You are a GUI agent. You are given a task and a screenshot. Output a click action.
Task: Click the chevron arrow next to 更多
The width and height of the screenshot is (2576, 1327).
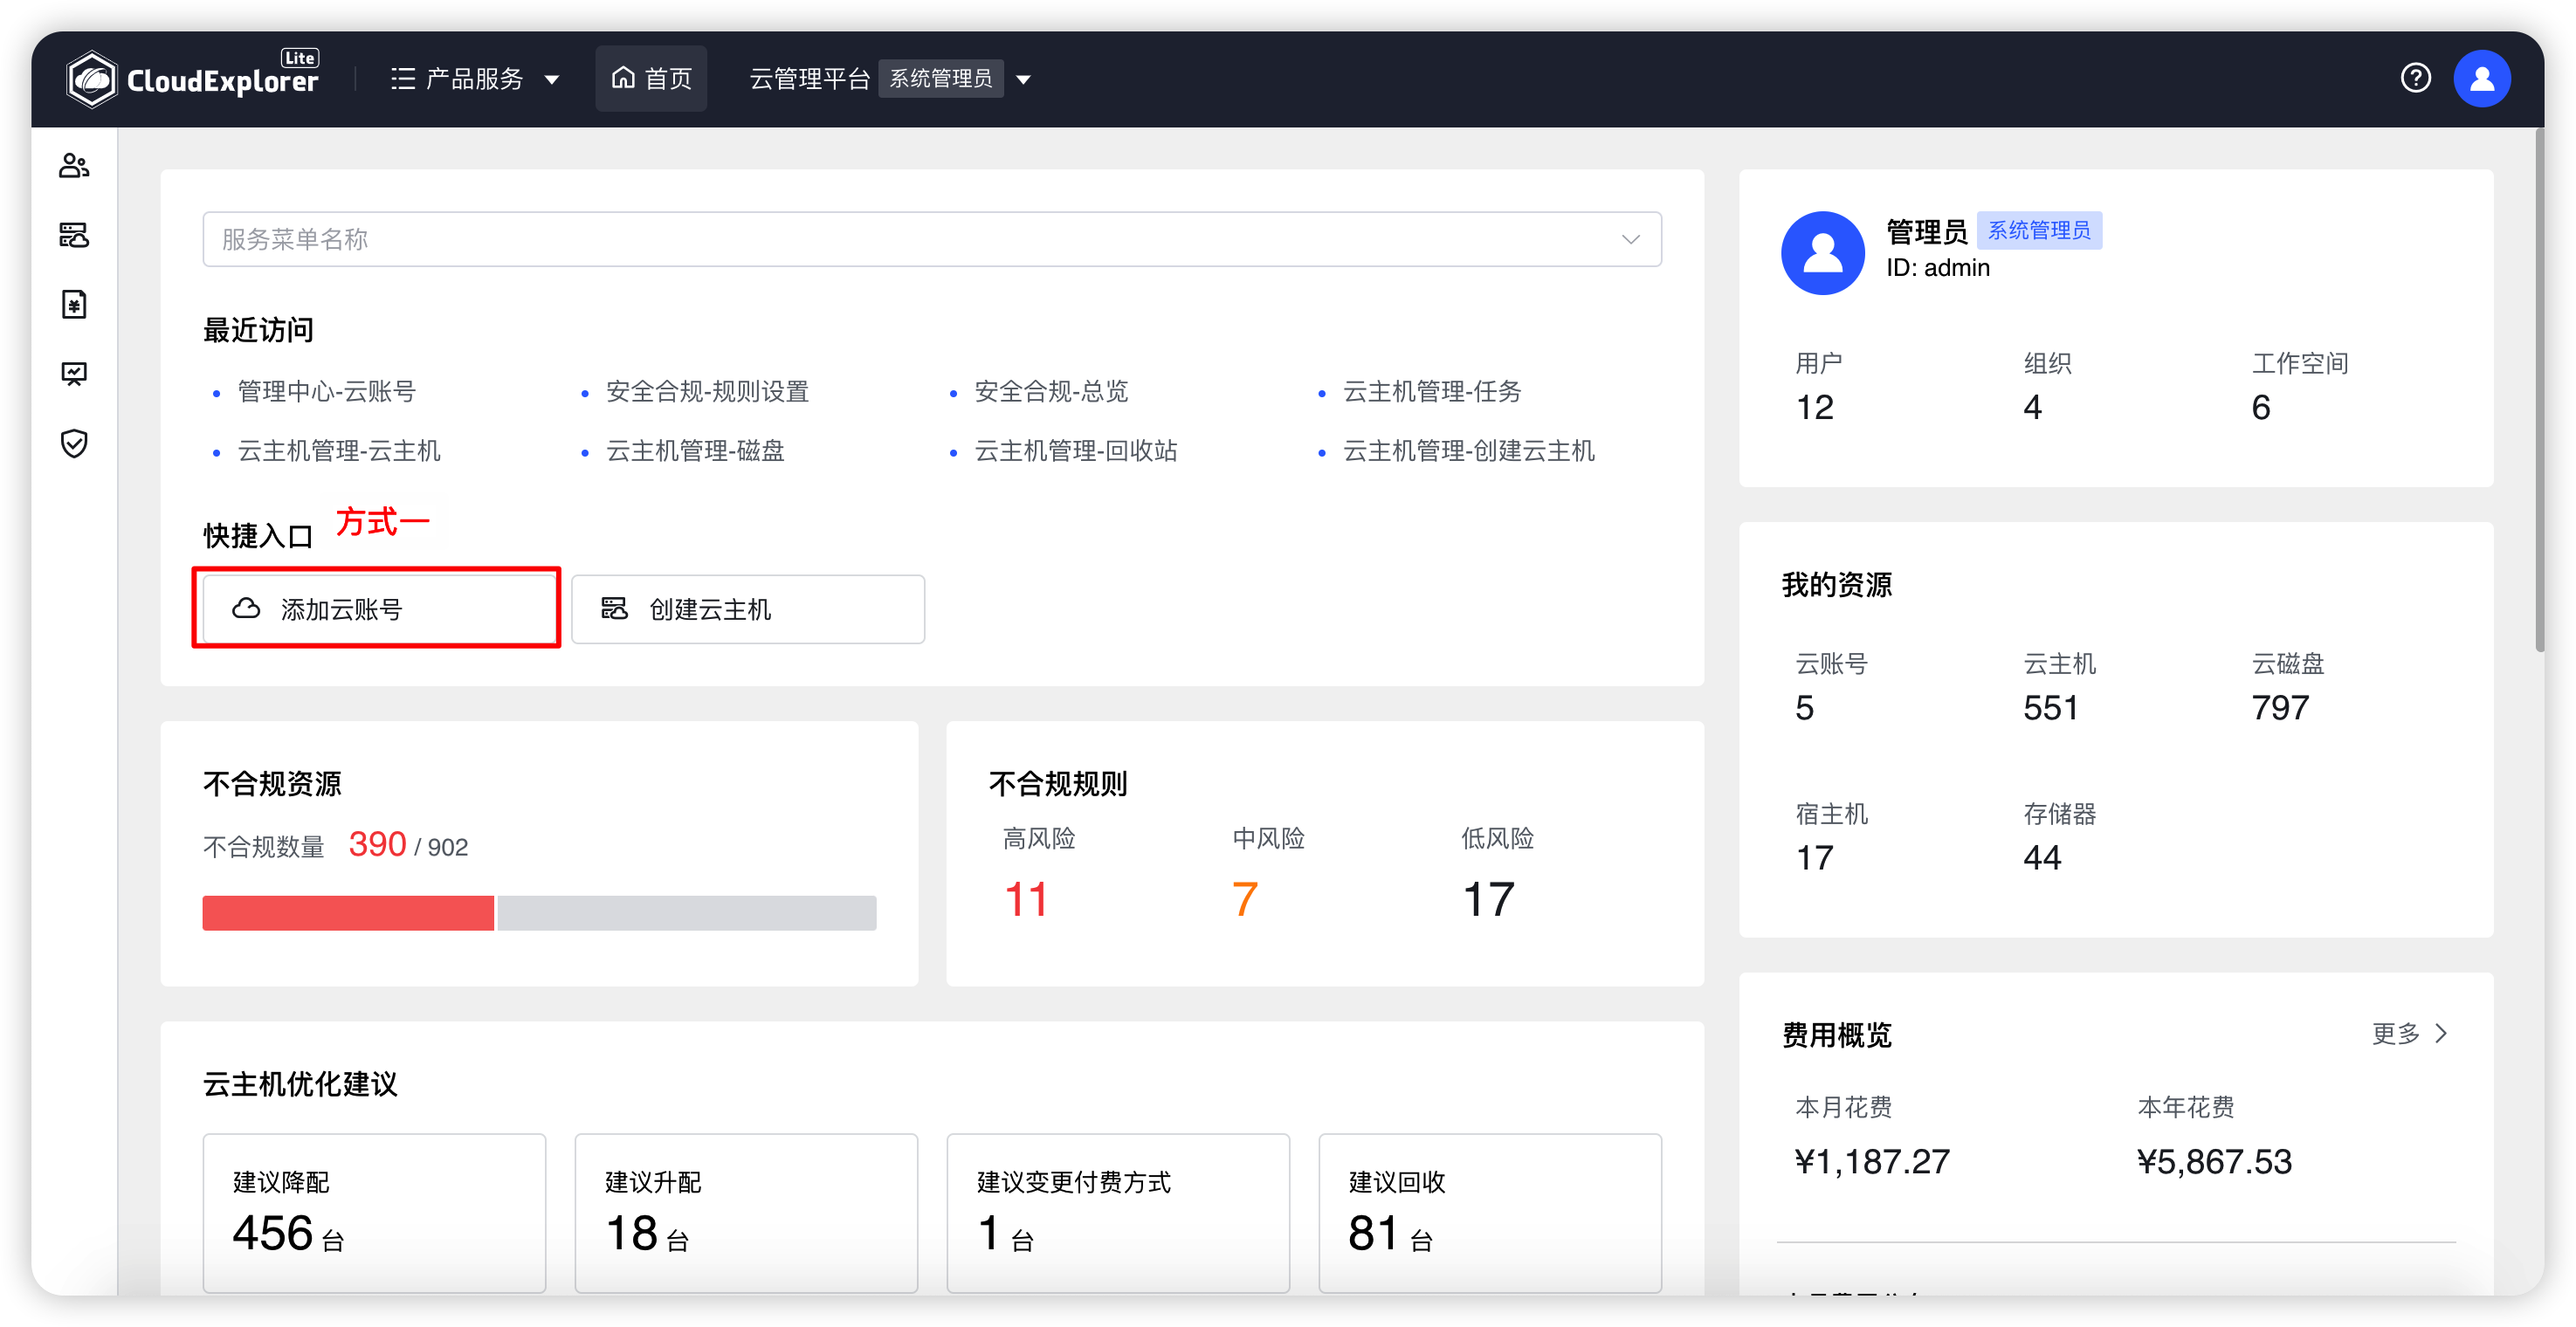(x=2441, y=1033)
